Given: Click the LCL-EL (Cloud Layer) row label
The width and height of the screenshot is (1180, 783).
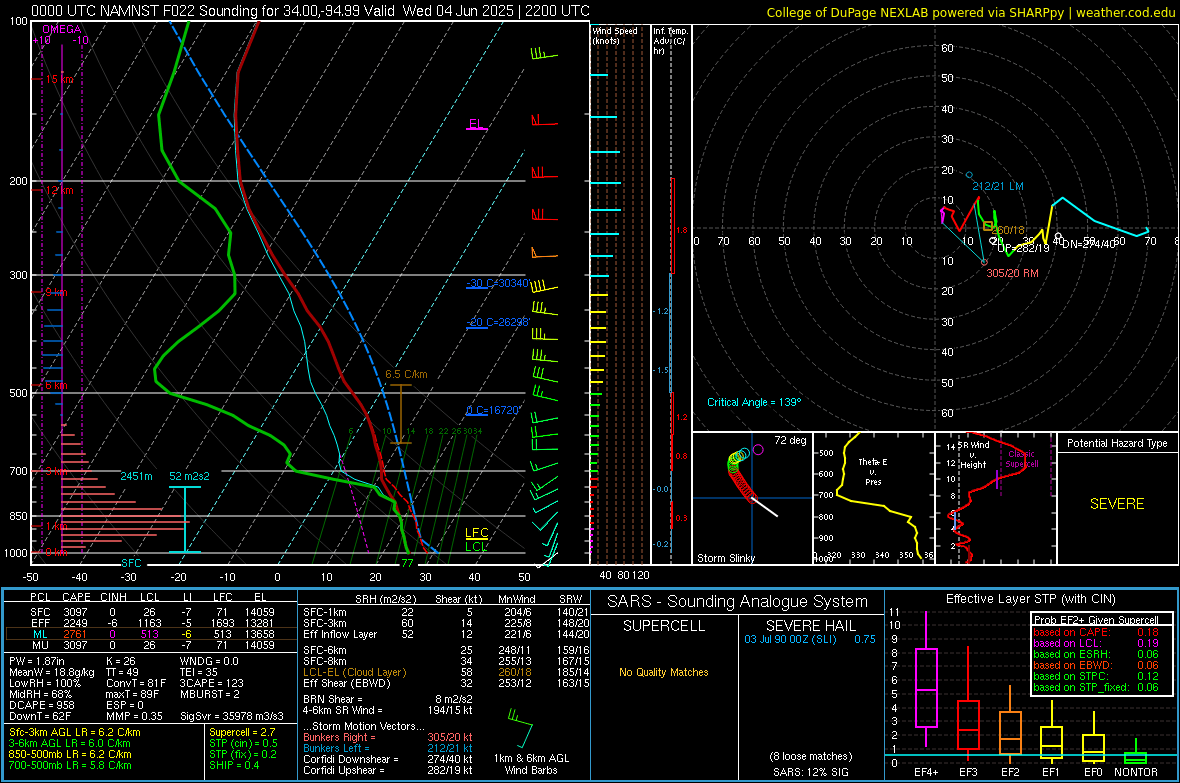Looking at the screenshot, I should [x=354, y=672].
